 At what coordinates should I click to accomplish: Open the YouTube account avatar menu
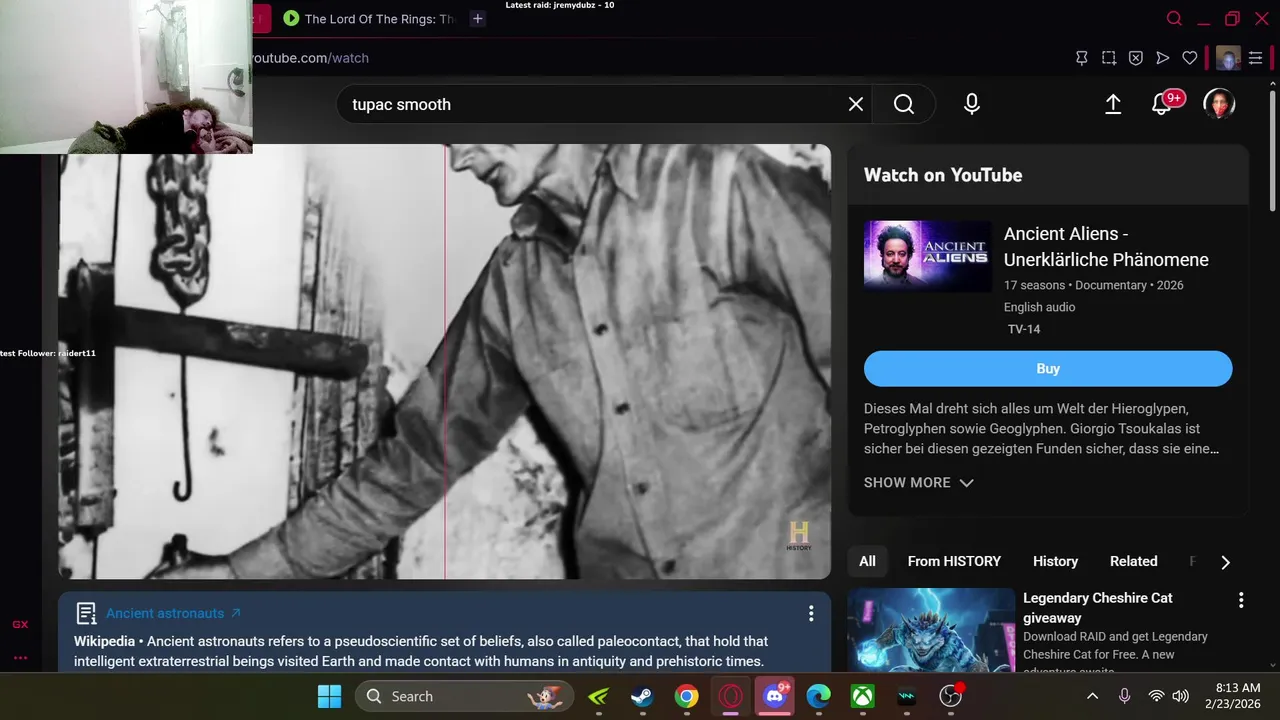point(1219,104)
